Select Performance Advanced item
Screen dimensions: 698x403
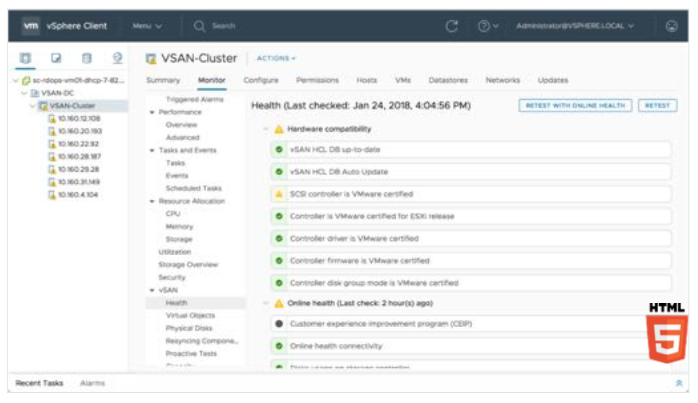click(183, 138)
